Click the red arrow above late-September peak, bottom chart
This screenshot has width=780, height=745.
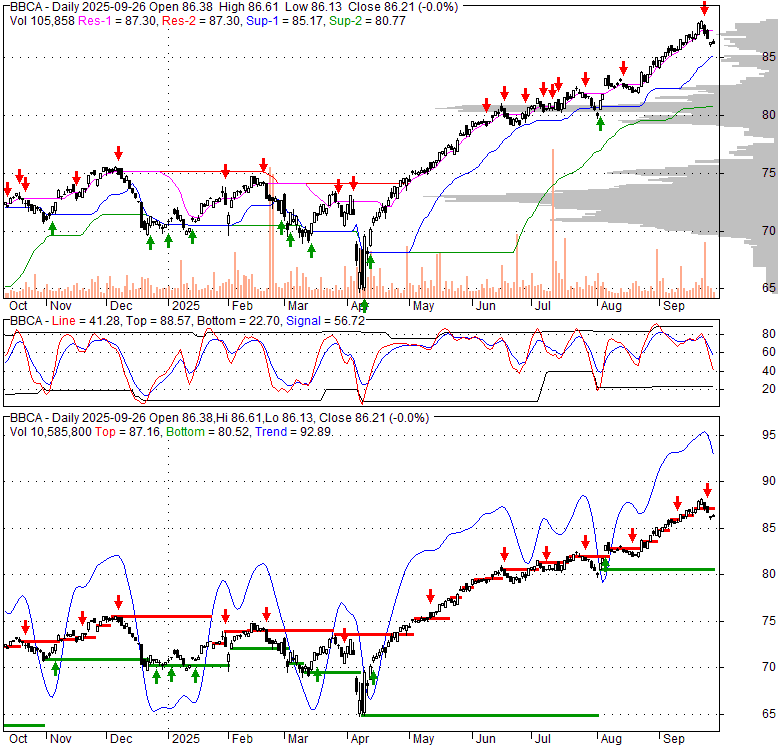pos(707,490)
